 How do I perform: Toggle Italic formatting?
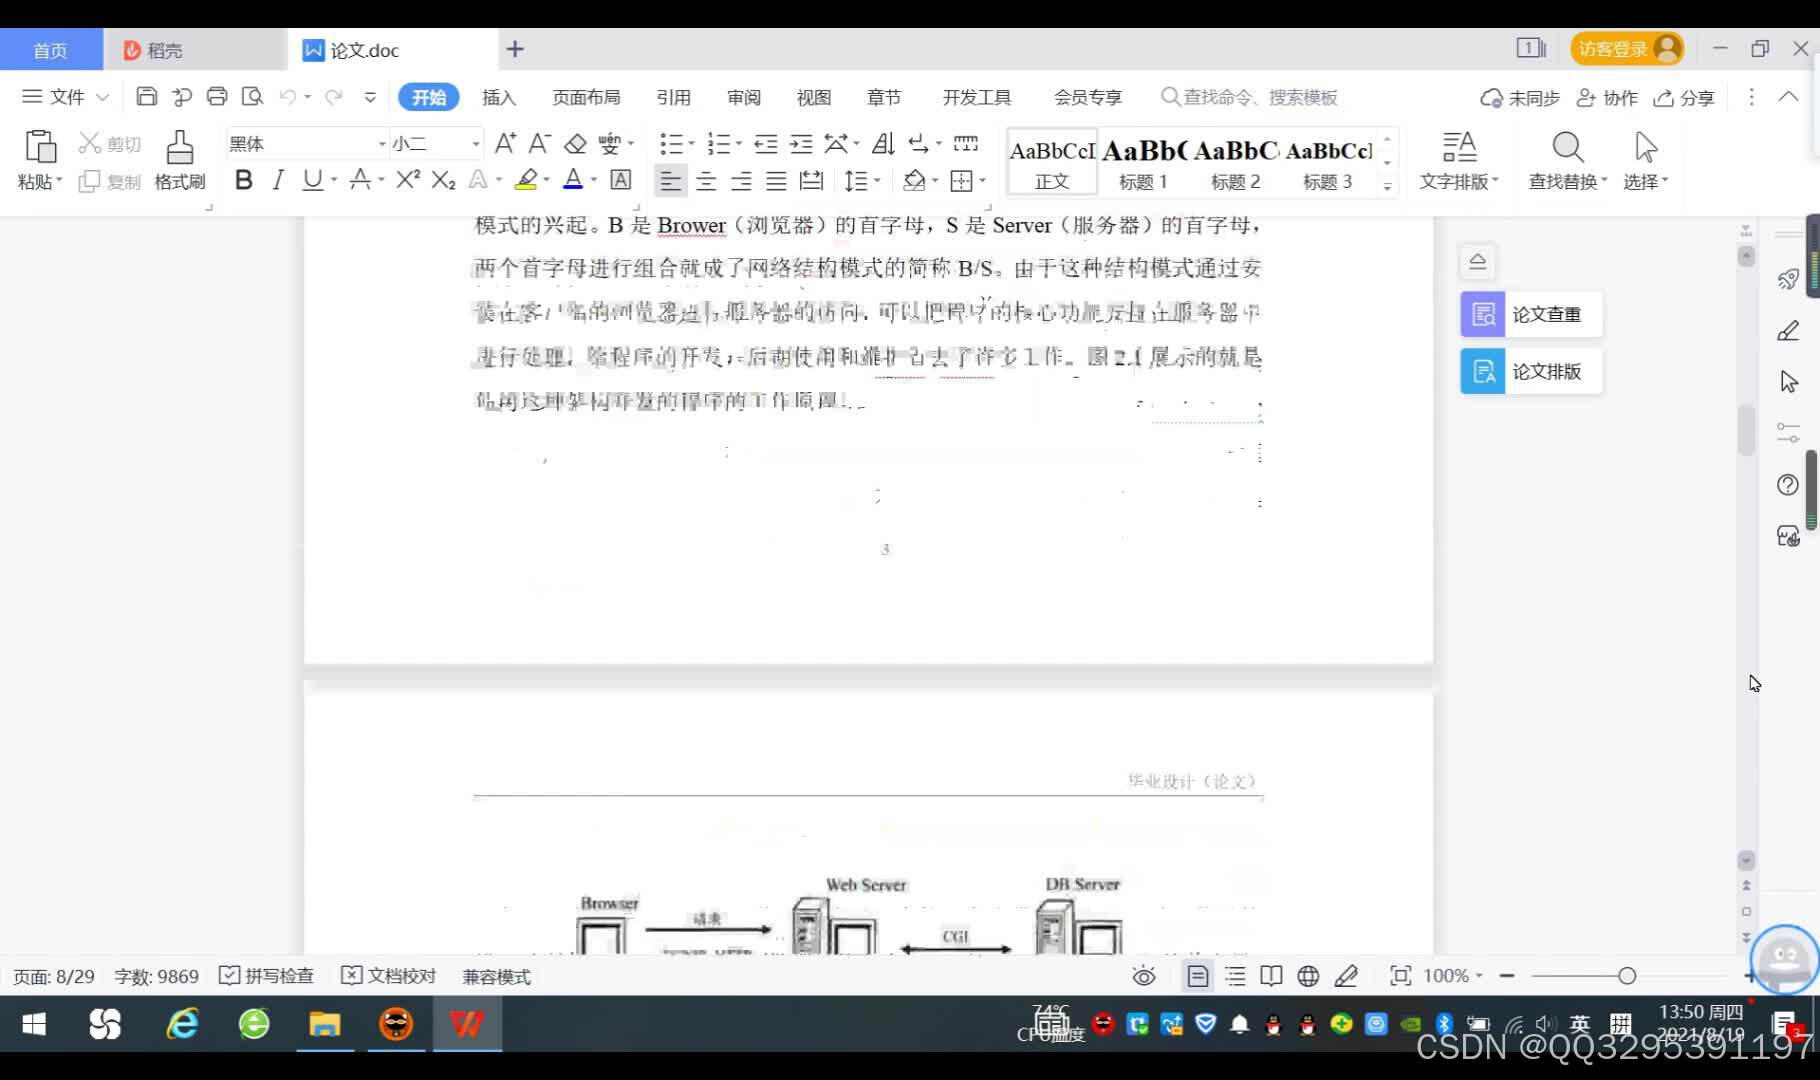[x=278, y=180]
